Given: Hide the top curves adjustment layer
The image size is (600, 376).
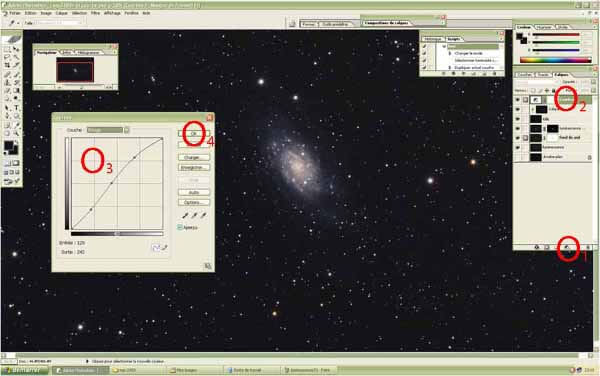Looking at the screenshot, I should tap(517, 99).
